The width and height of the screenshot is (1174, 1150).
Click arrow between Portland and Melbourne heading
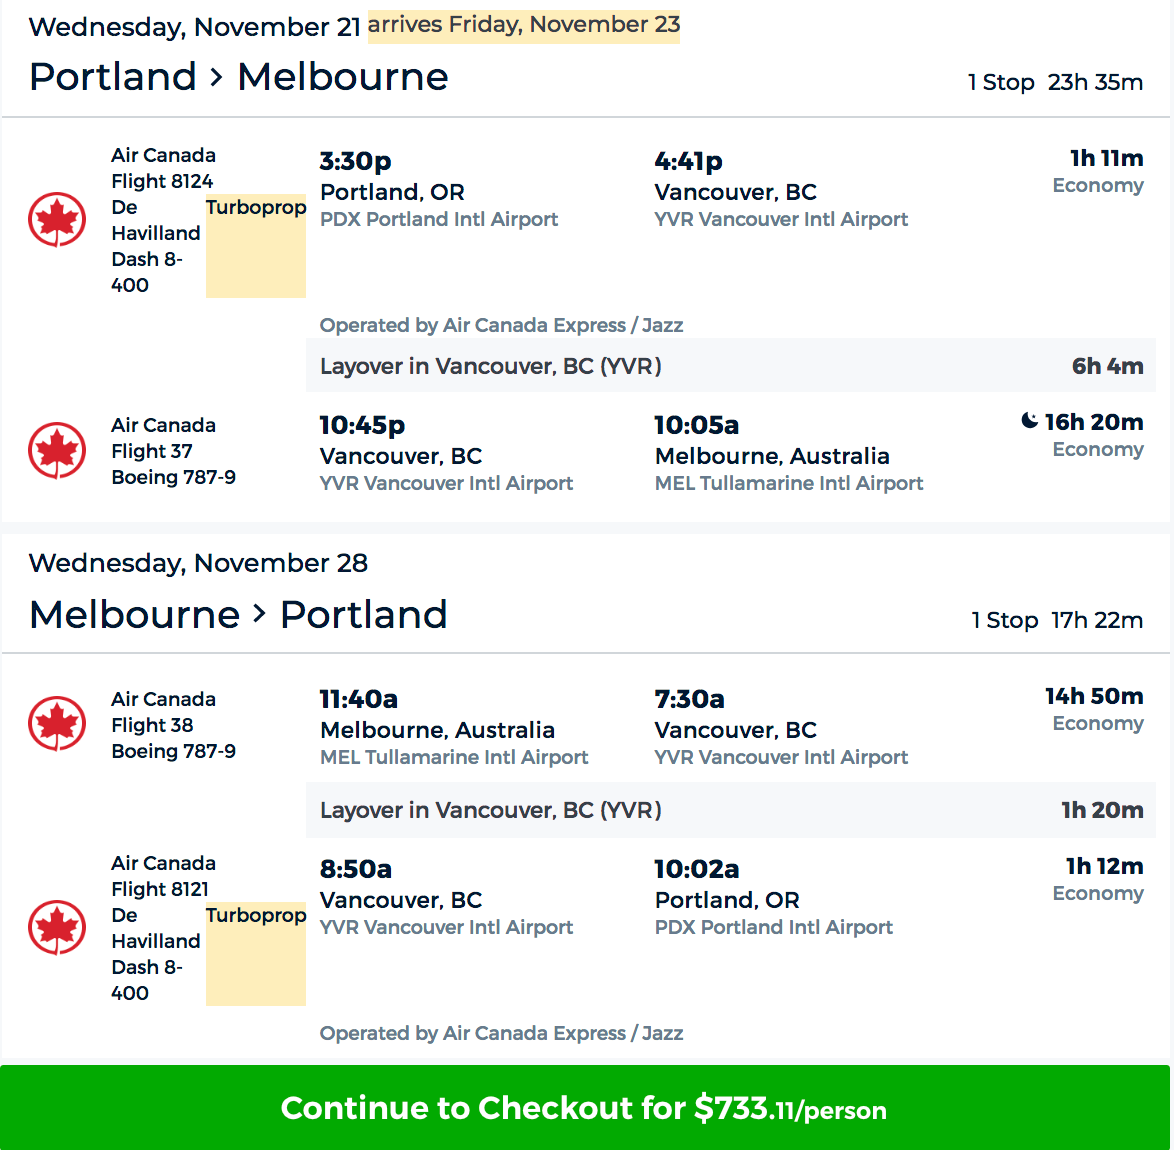216,77
